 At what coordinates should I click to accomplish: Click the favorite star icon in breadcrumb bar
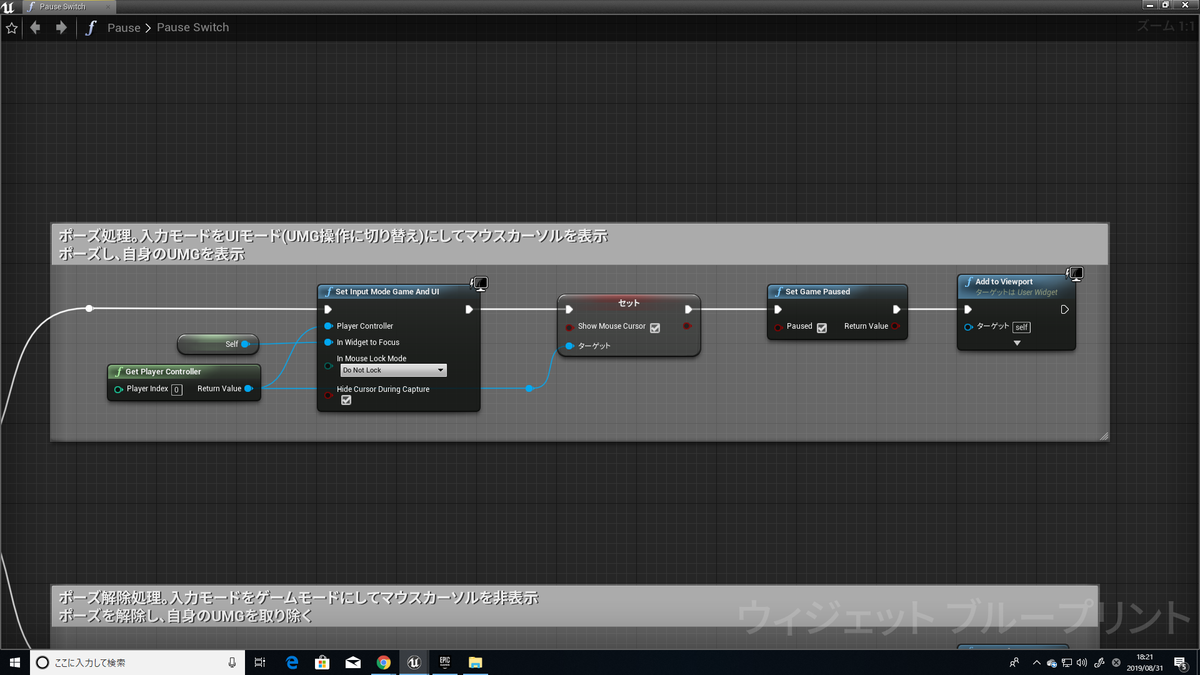pos(11,27)
